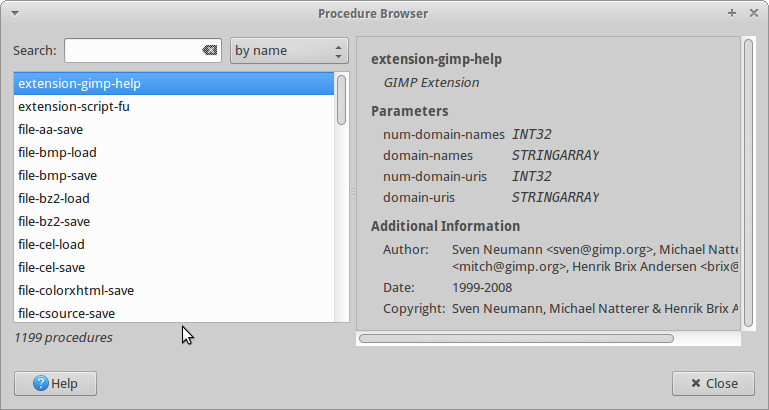Image resolution: width=769 pixels, height=410 pixels.
Task: Click the Additional Information heading
Action: point(445,226)
